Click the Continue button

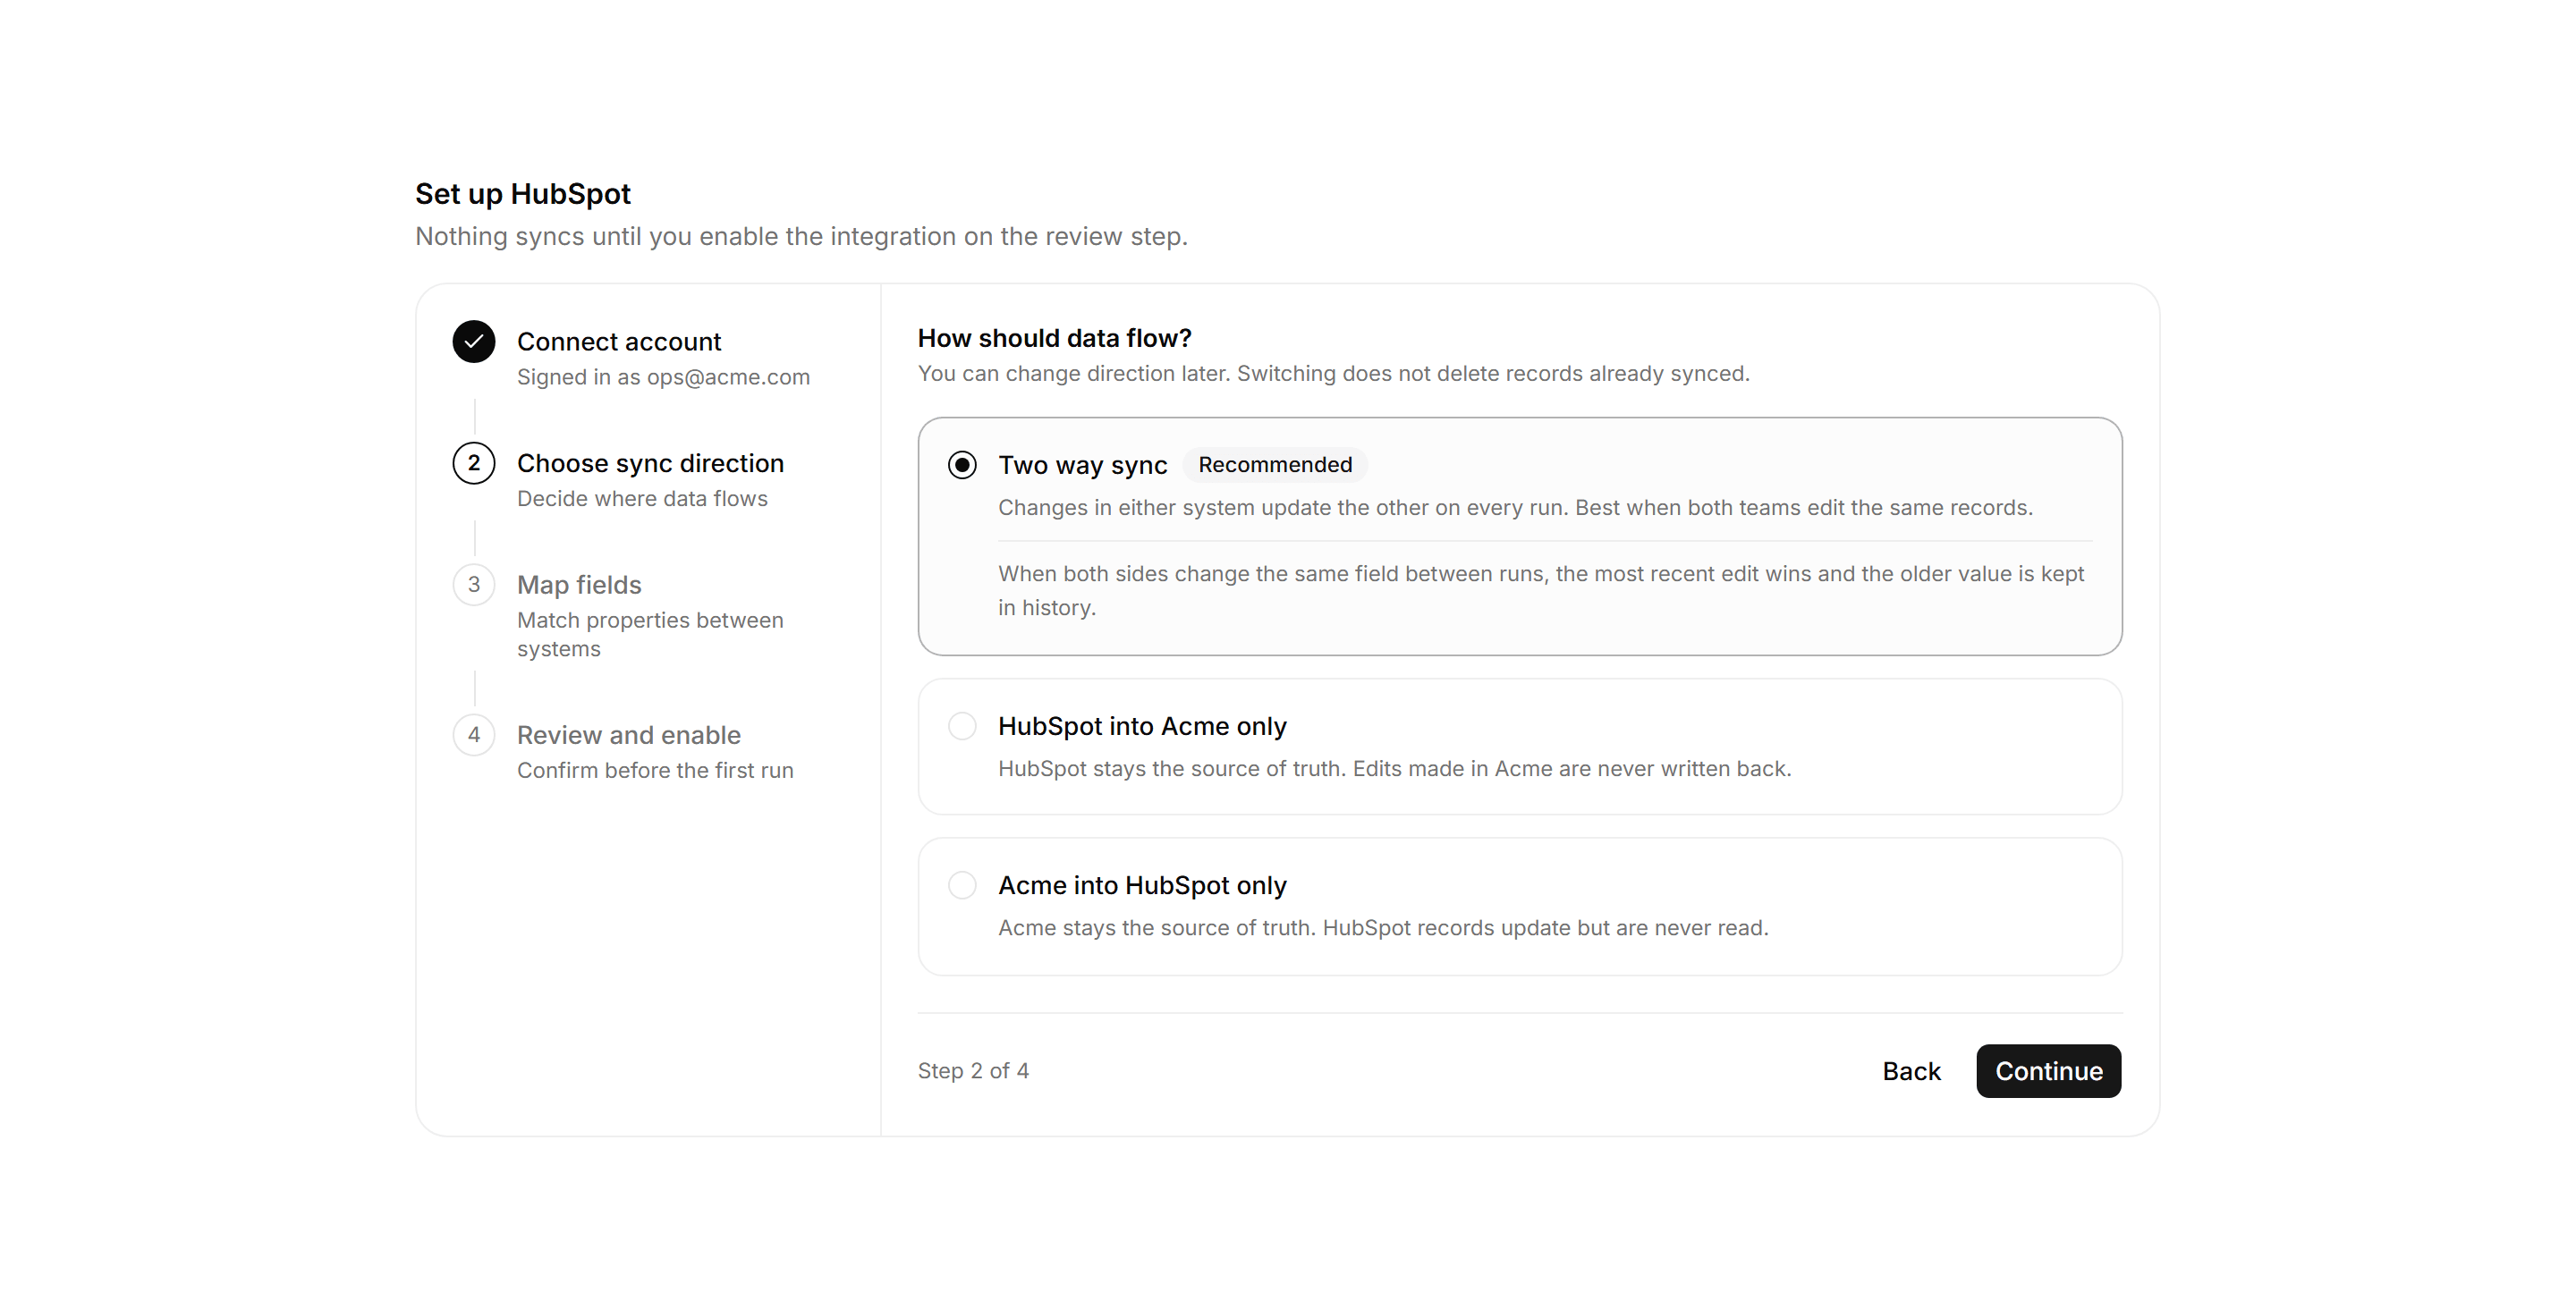pyautogui.click(x=2048, y=1071)
